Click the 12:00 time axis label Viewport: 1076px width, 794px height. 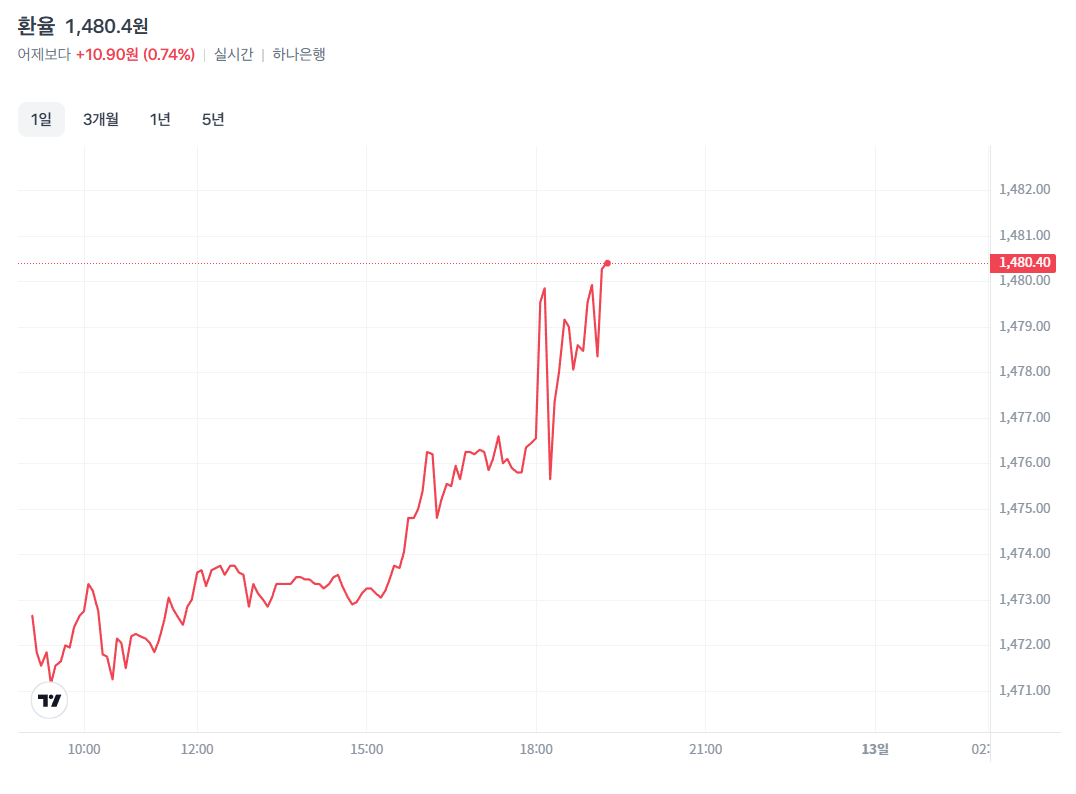[198, 749]
